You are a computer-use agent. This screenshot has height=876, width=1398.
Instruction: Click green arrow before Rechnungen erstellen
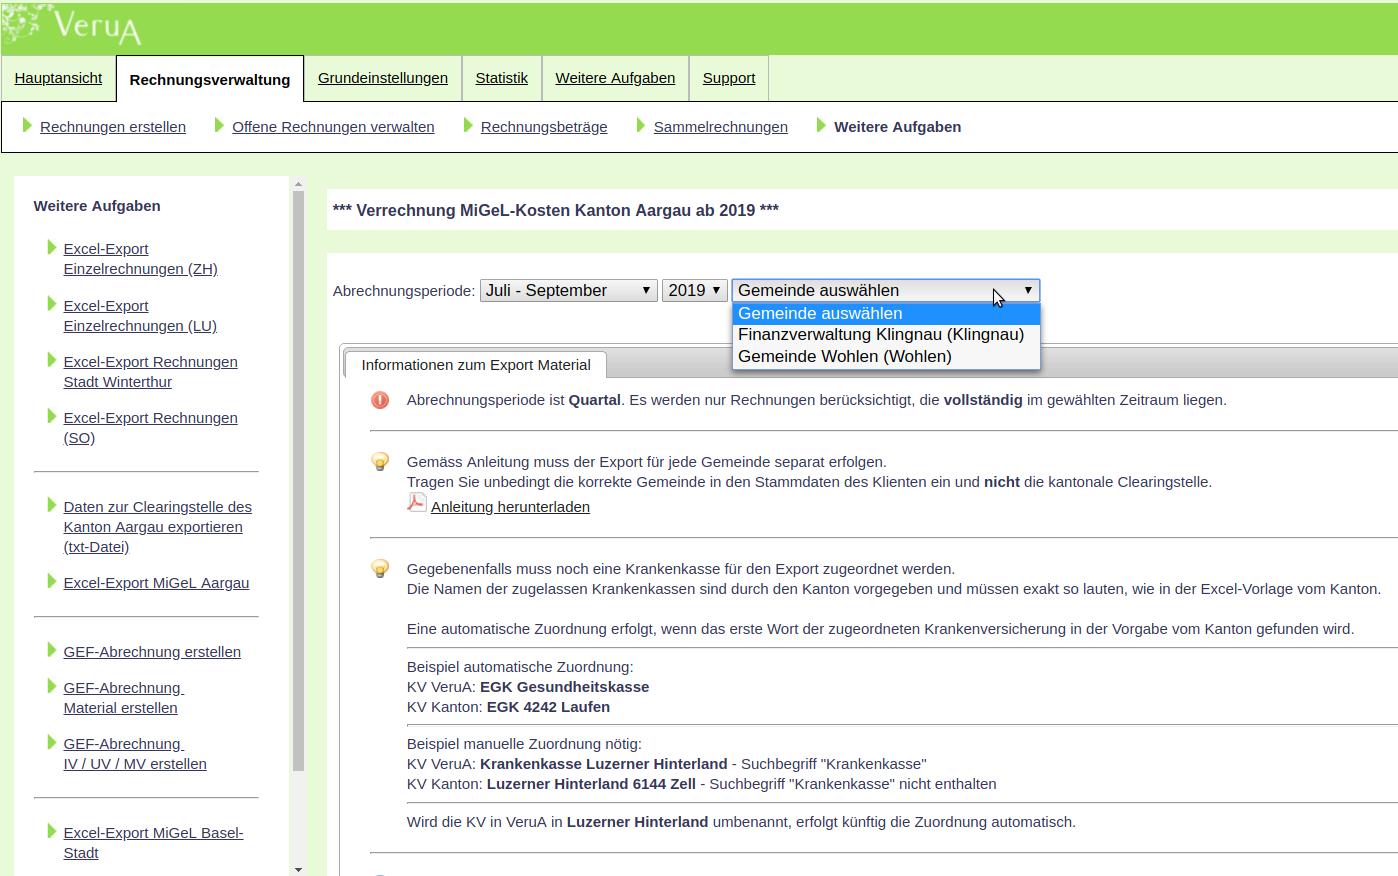click(28, 126)
